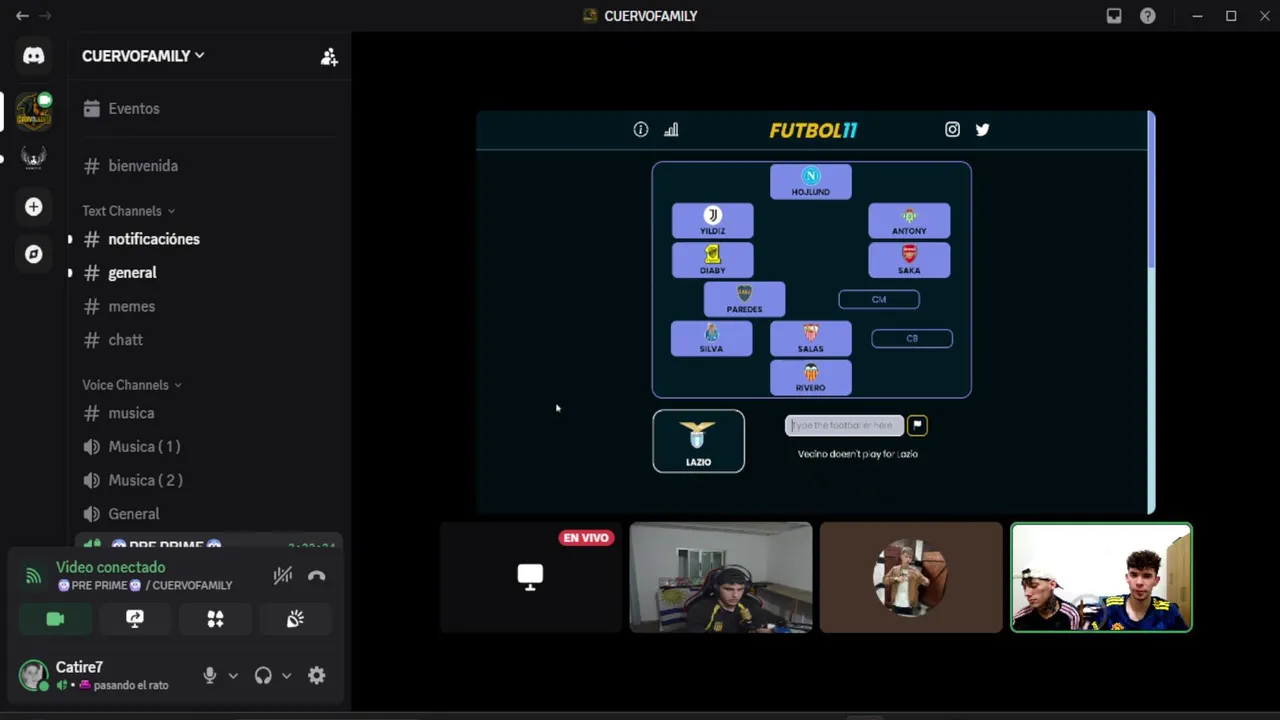Select the participant tile with circular avatar
This screenshot has width=1280, height=720.
(911, 577)
